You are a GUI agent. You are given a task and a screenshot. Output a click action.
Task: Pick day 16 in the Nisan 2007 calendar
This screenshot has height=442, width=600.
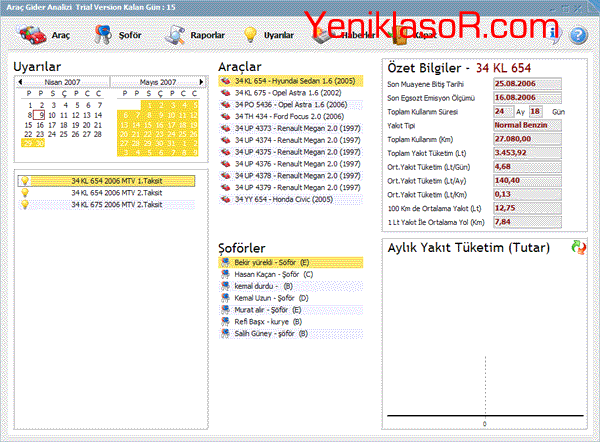tap(38, 124)
